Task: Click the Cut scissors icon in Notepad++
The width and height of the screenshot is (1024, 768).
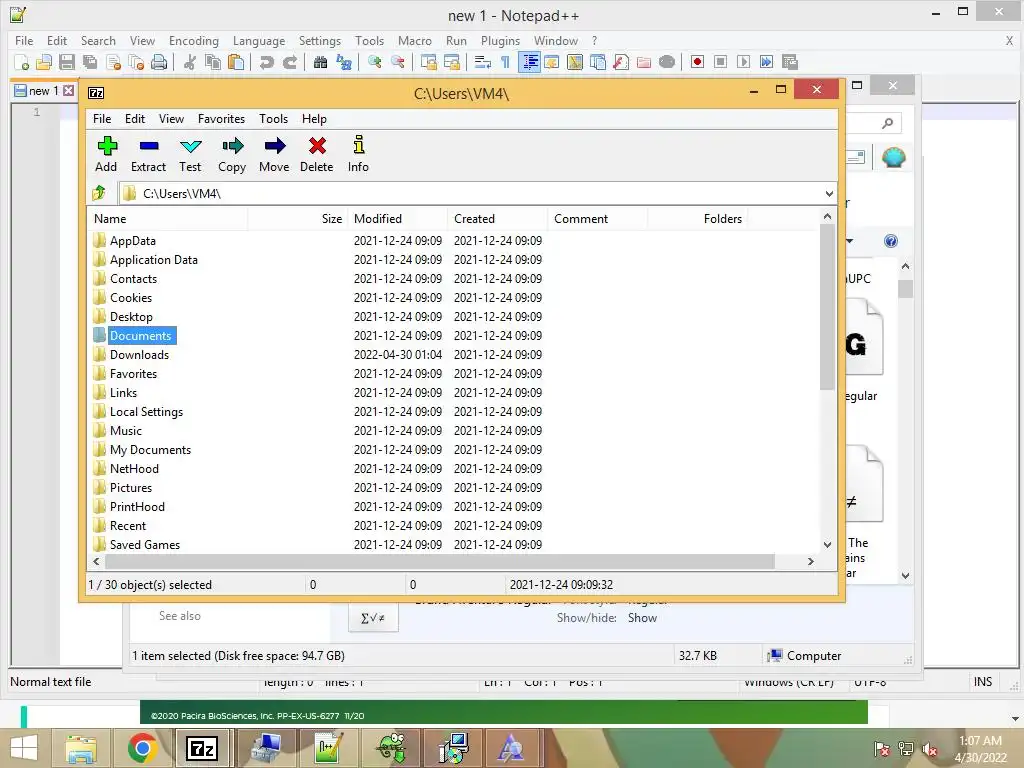Action: [x=190, y=62]
